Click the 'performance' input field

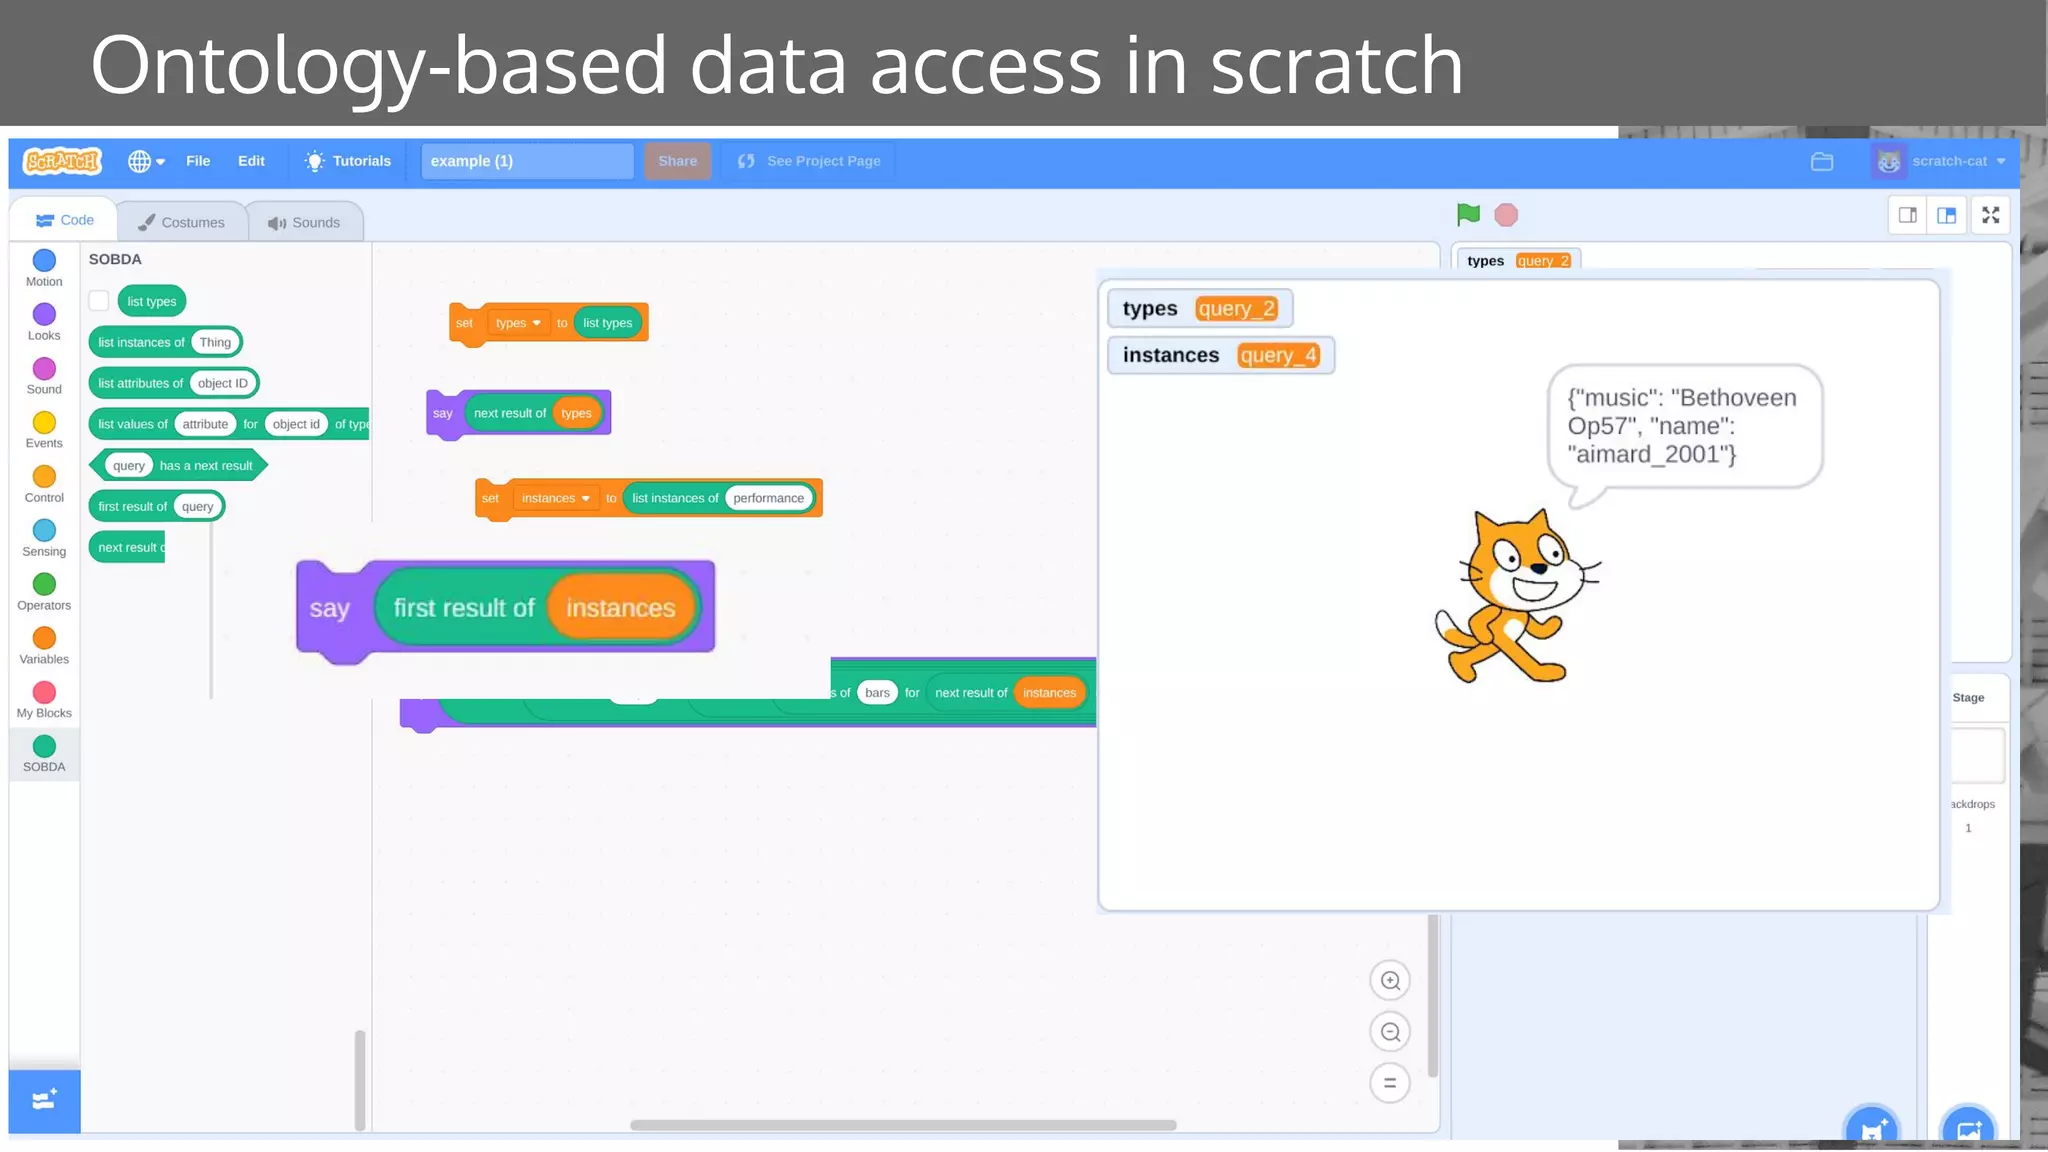click(768, 498)
